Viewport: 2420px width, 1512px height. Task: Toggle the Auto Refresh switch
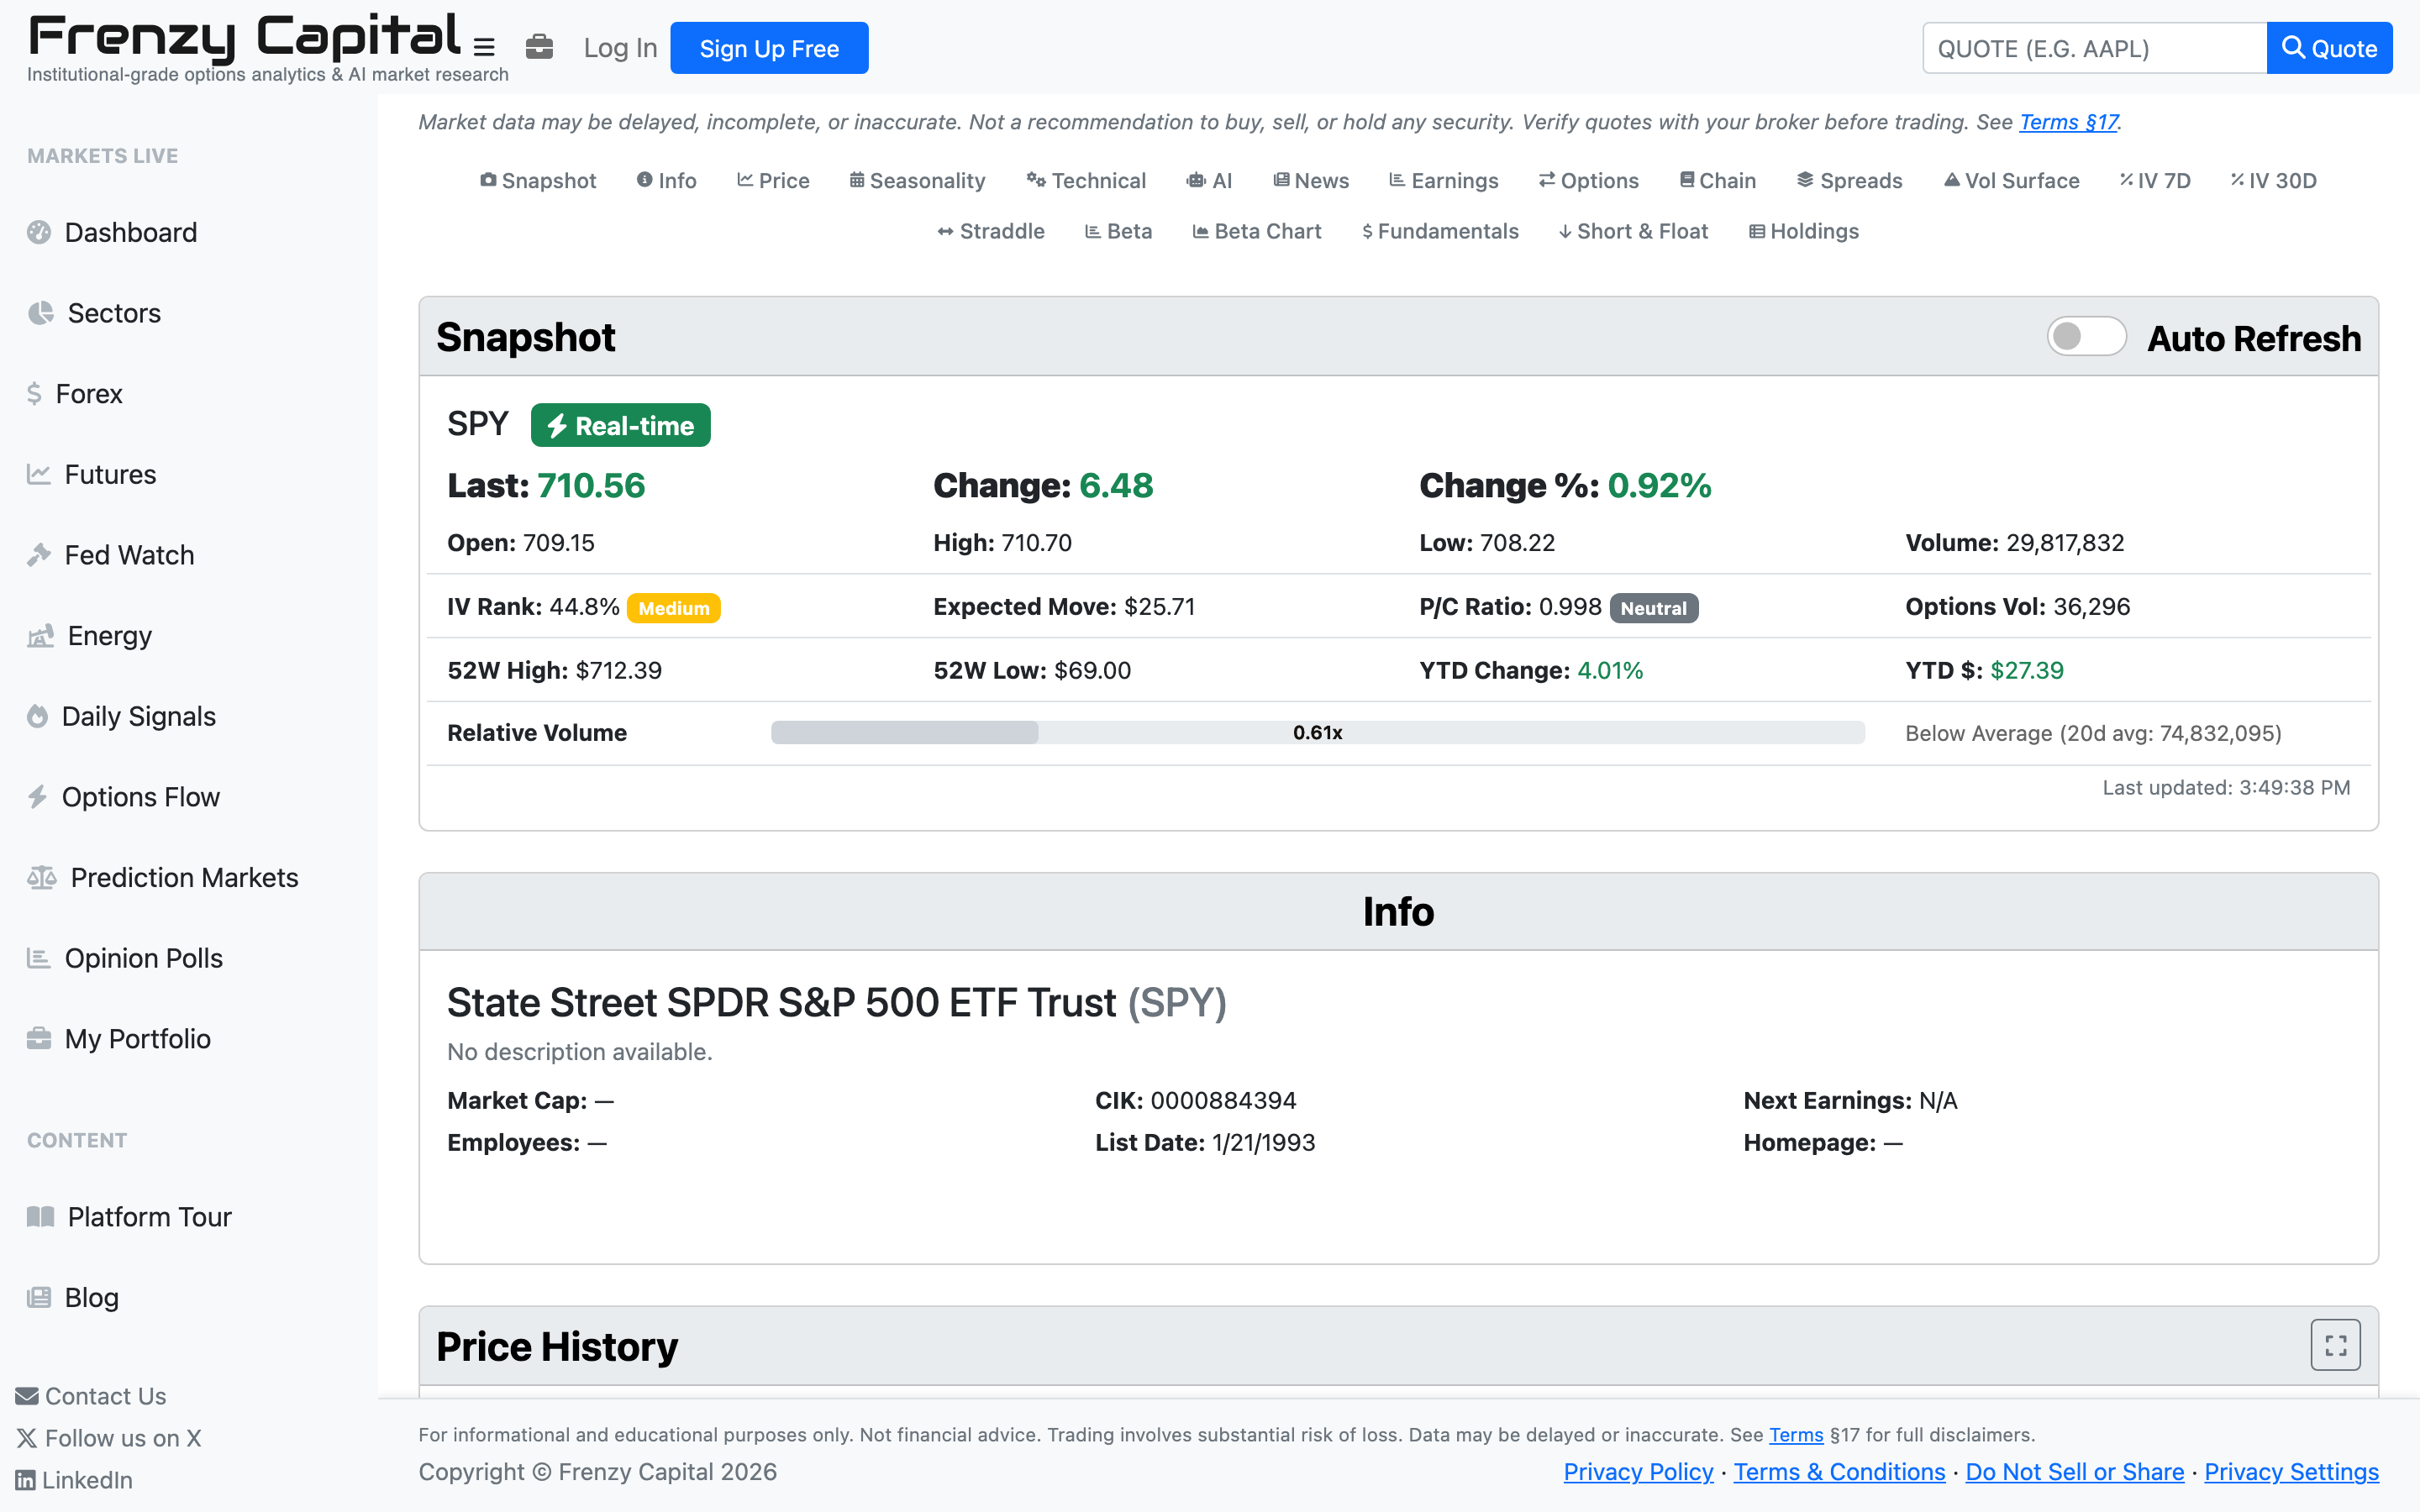pyautogui.click(x=2087, y=337)
